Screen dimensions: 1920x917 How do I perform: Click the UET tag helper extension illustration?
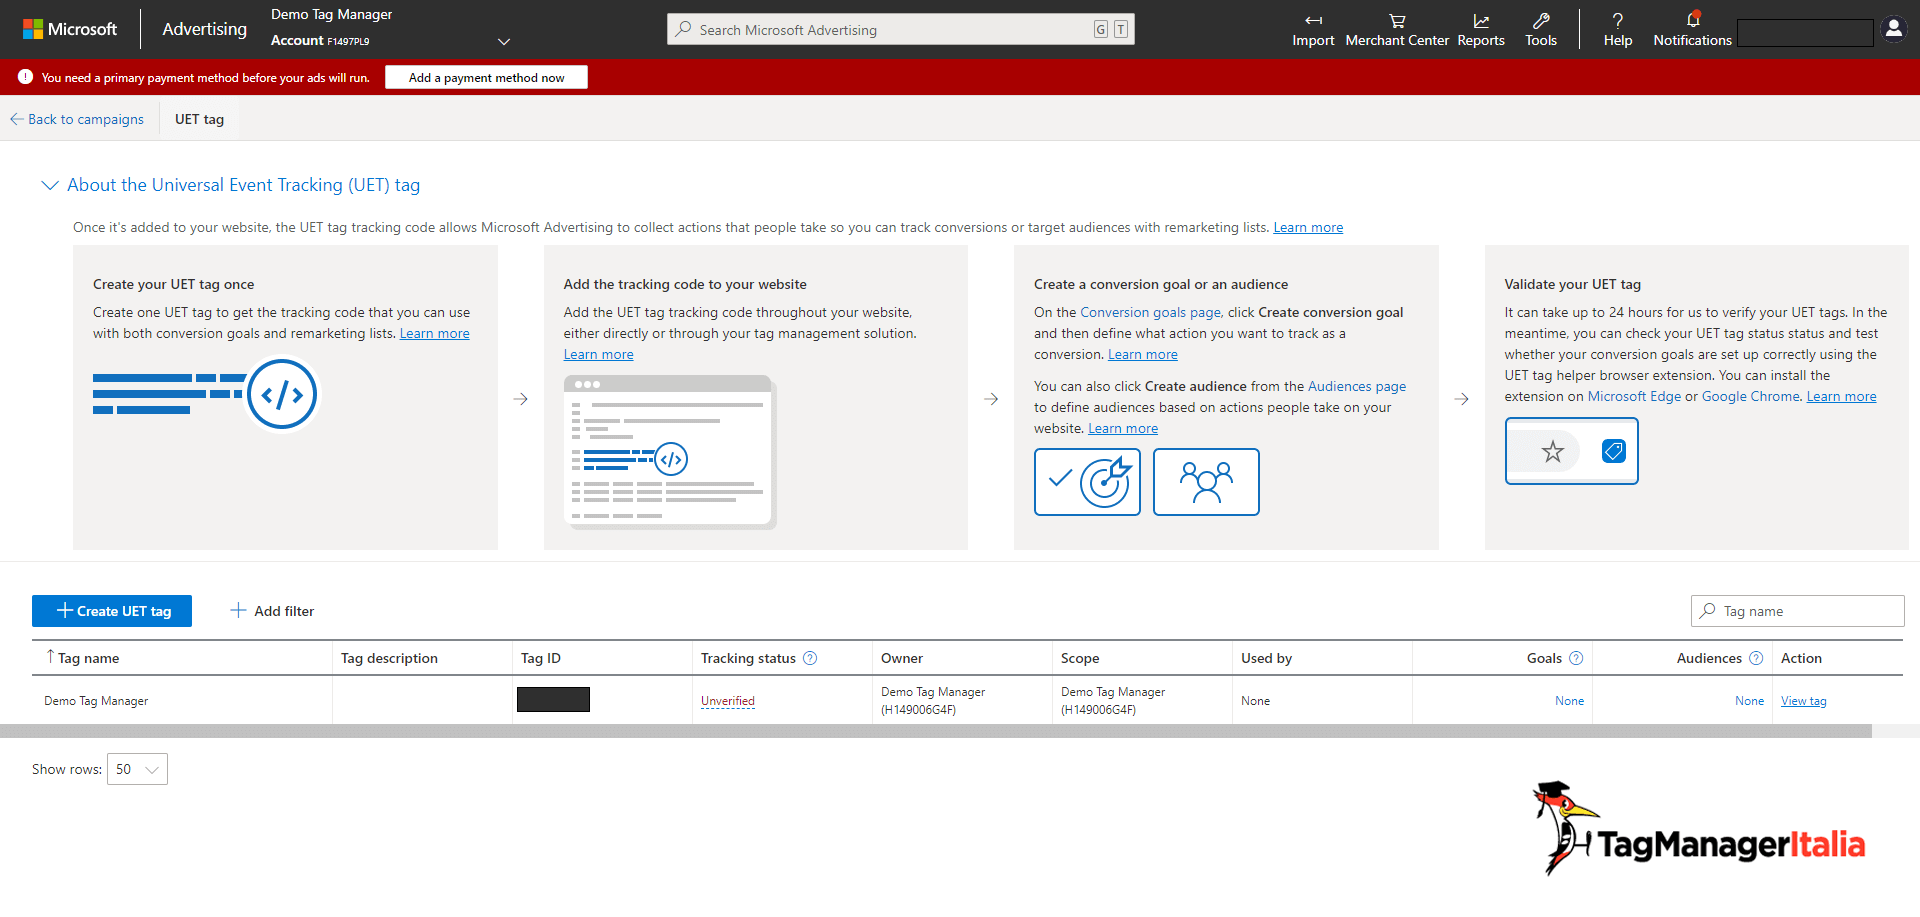click(x=1571, y=451)
